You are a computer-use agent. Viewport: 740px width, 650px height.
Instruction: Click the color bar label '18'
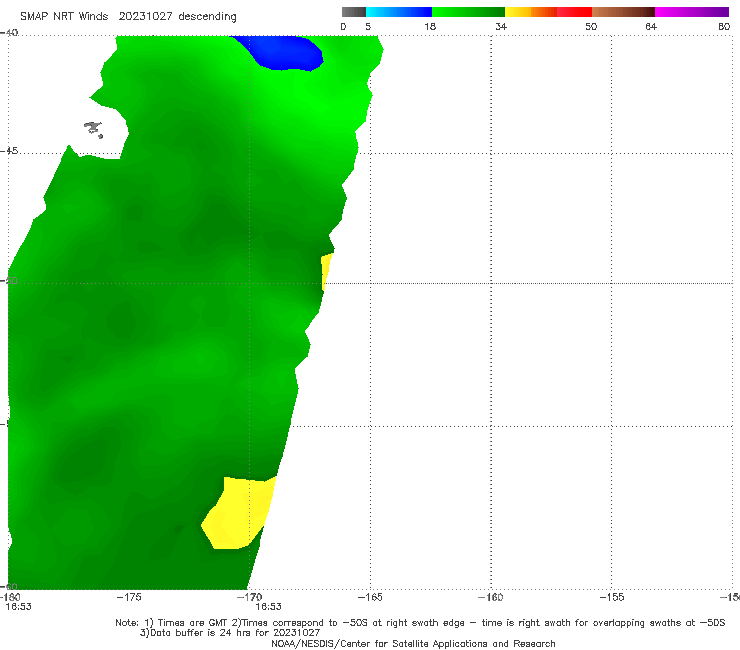[430, 26]
